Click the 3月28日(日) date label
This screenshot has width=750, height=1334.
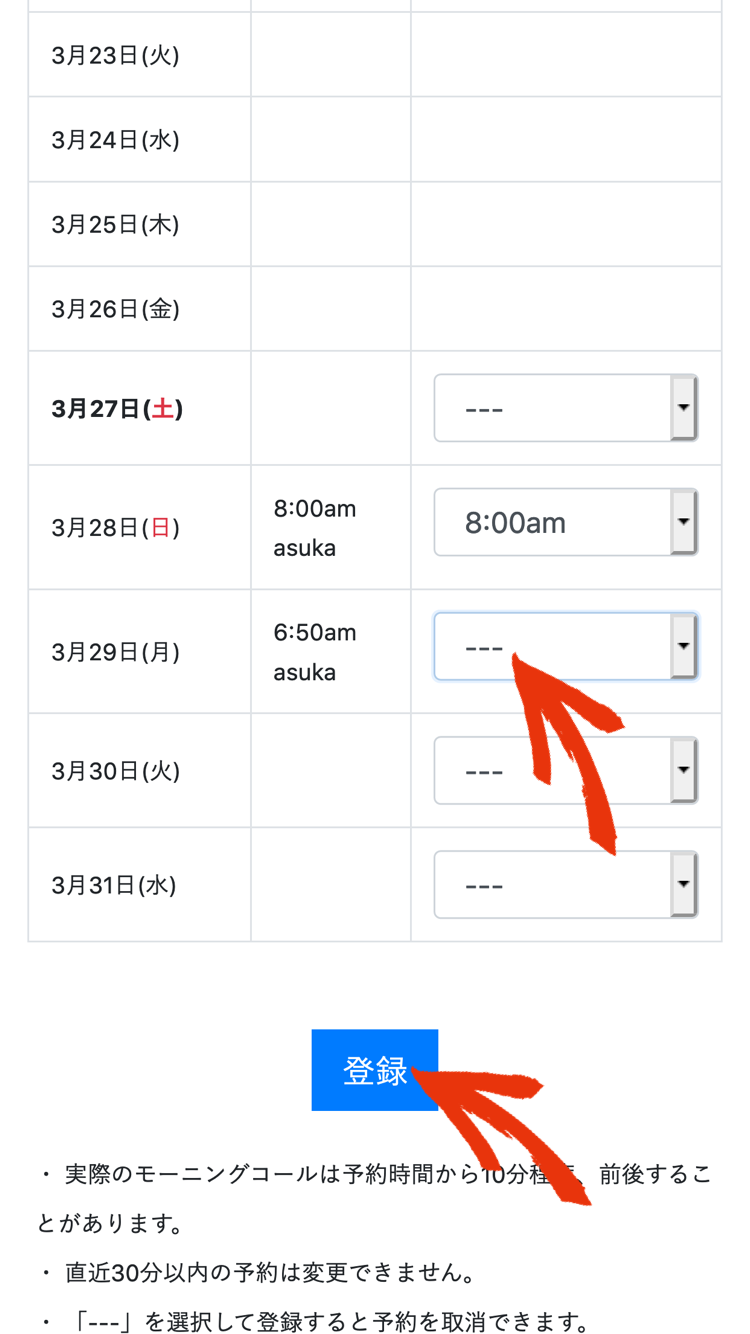[116, 527]
